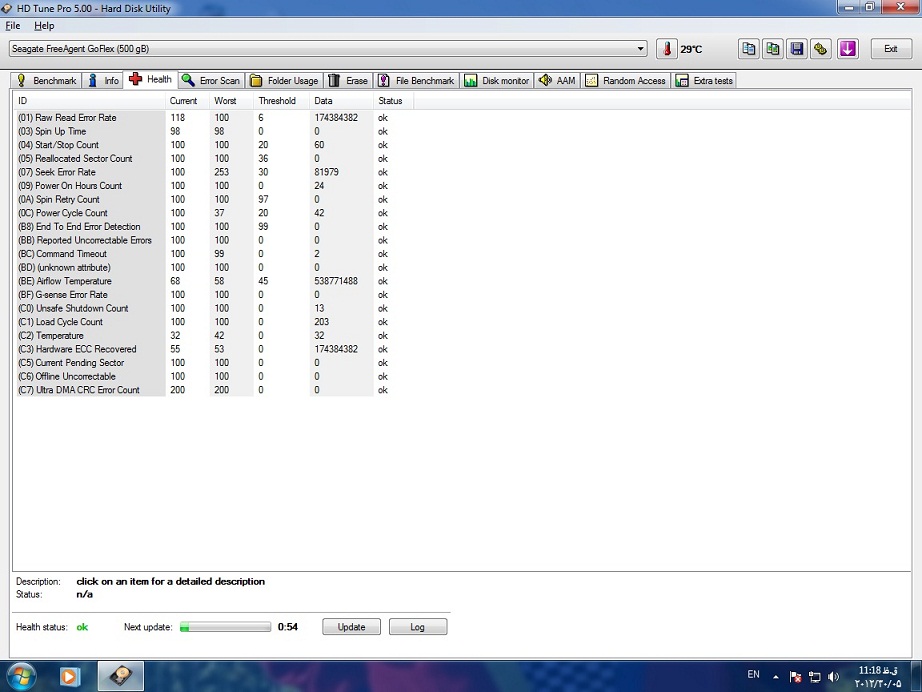Click the floppy disk save icon
Image resolution: width=922 pixels, height=692 pixels.
pyautogui.click(x=797, y=49)
